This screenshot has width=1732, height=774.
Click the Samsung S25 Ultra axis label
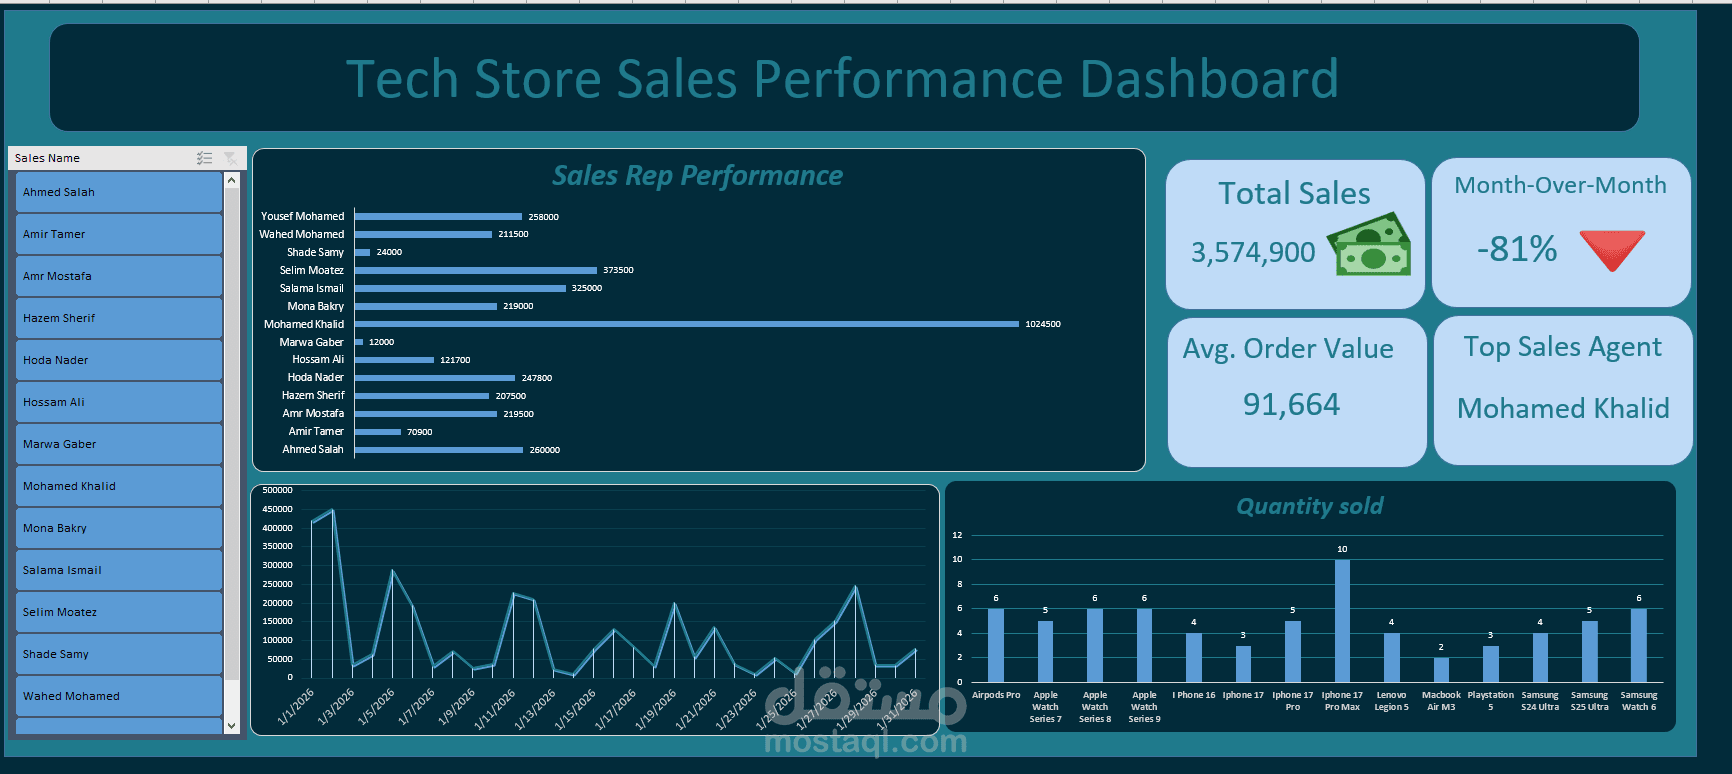pos(1589,701)
